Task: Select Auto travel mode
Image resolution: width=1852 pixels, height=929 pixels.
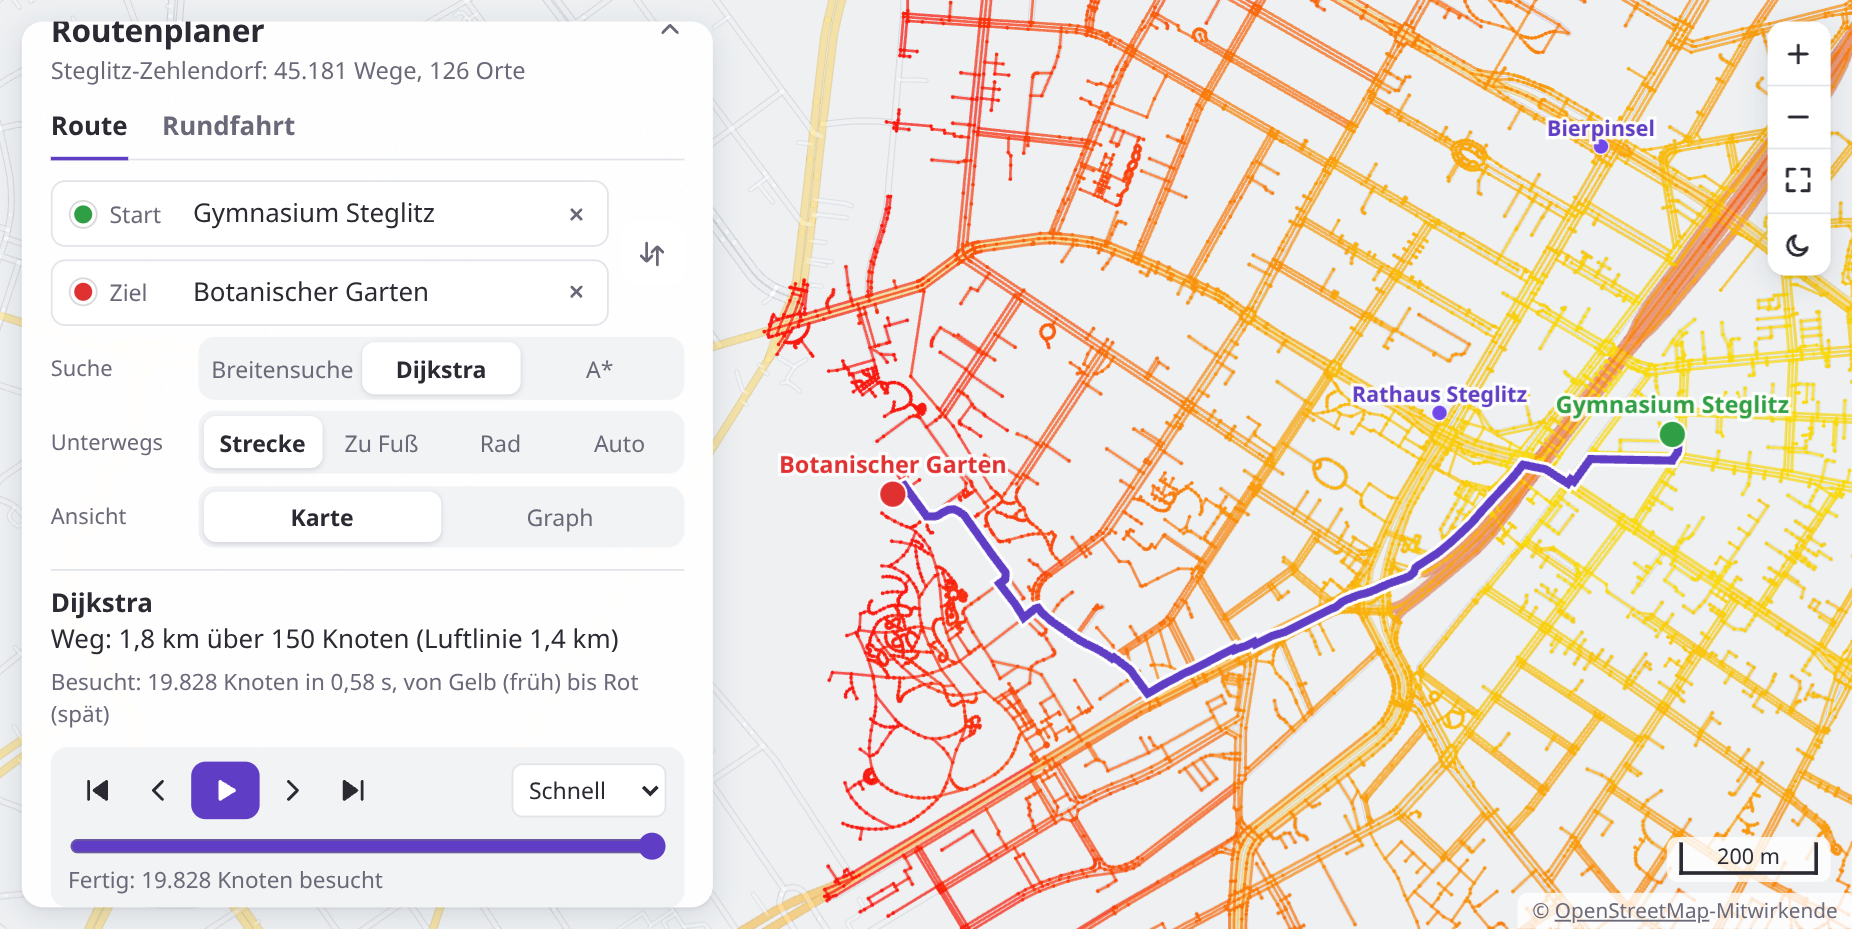Action: pos(619,444)
